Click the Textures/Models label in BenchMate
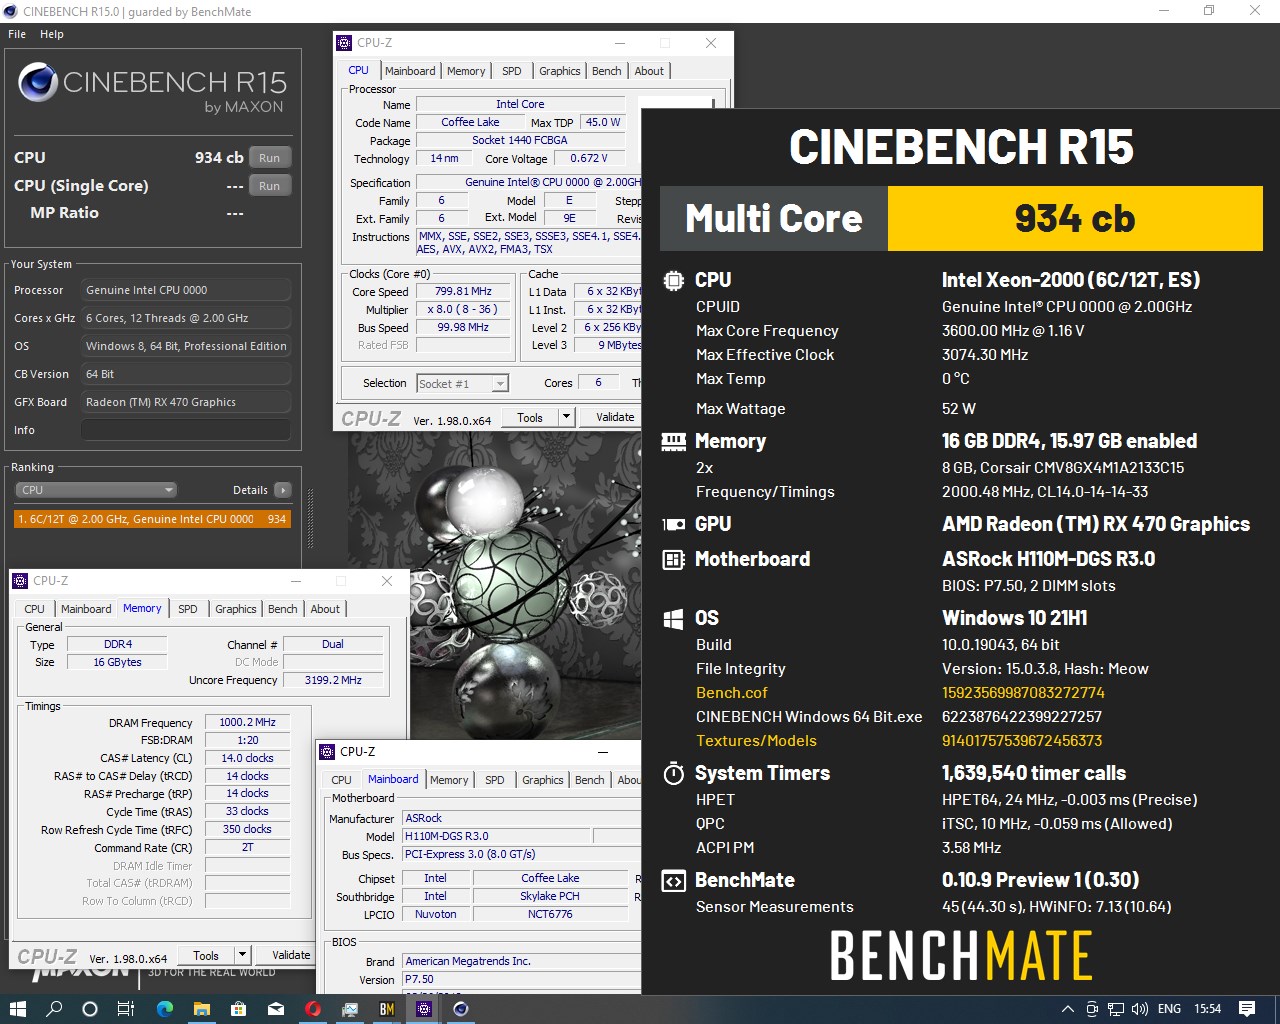This screenshot has width=1280, height=1024. coord(756,741)
